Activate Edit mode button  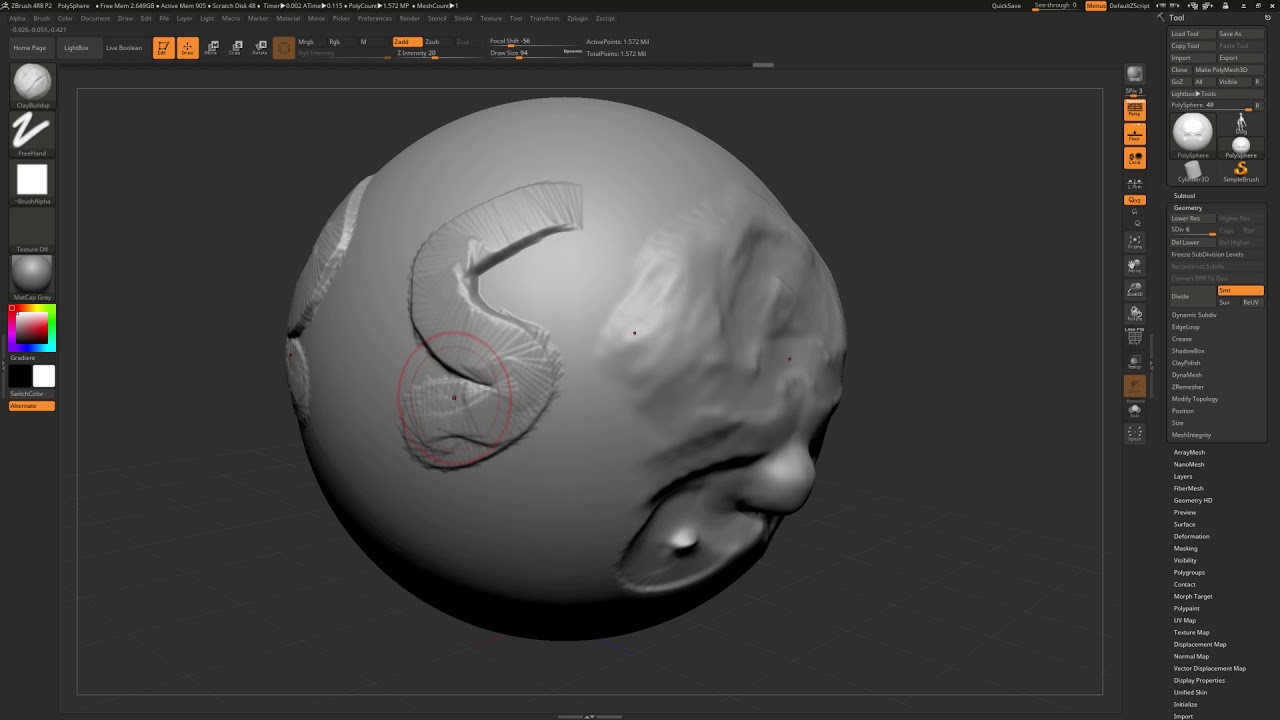(162, 48)
